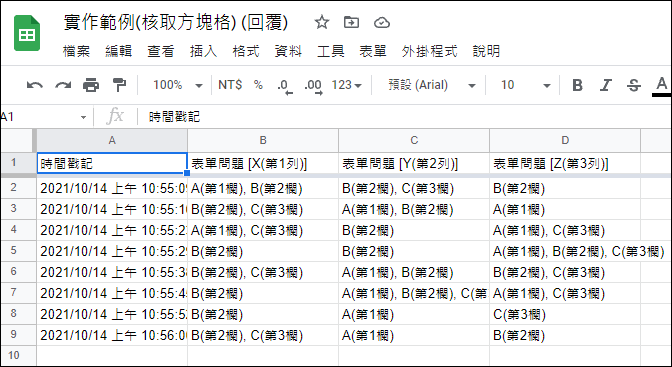The width and height of the screenshot is (672, 367).
Task: Select cell 表單問題 [Y(第2列)]
Action: click(414, 163)
